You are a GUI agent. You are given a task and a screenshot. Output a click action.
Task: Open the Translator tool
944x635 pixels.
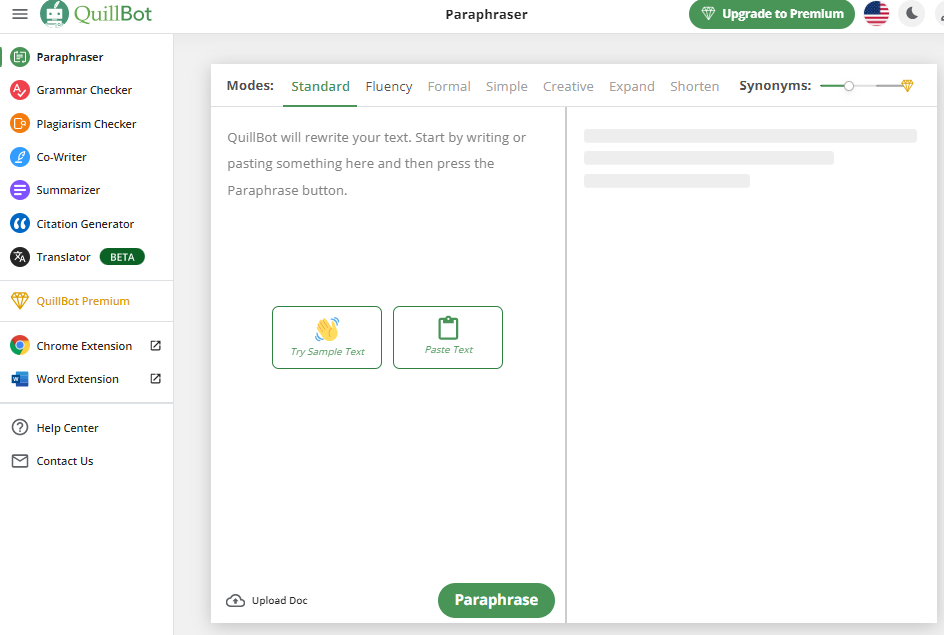63,257
